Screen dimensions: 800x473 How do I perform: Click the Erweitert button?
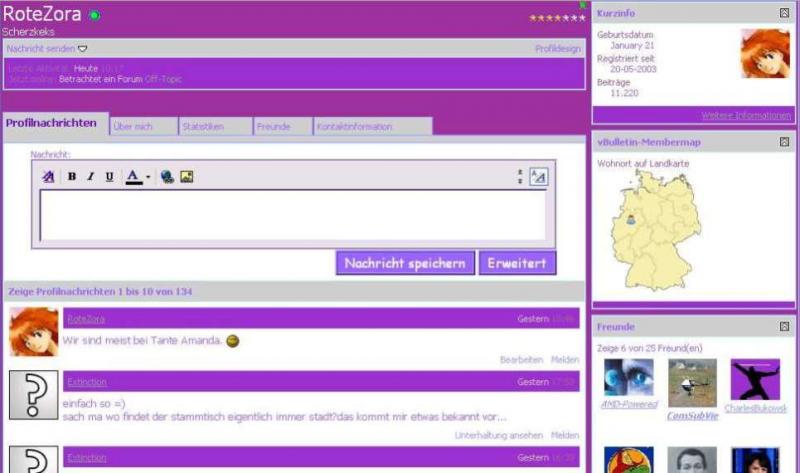[x=516, y=263]
